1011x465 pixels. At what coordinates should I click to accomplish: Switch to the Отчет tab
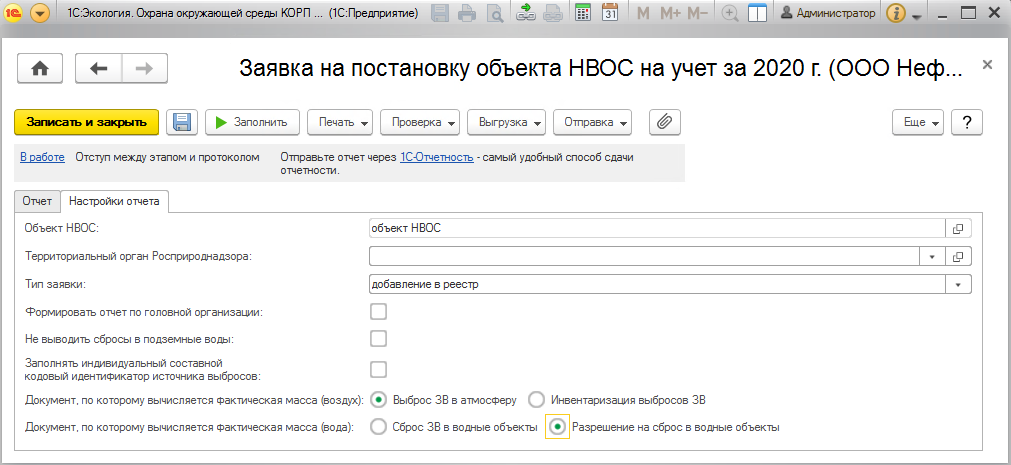click(x=37, y=201)
